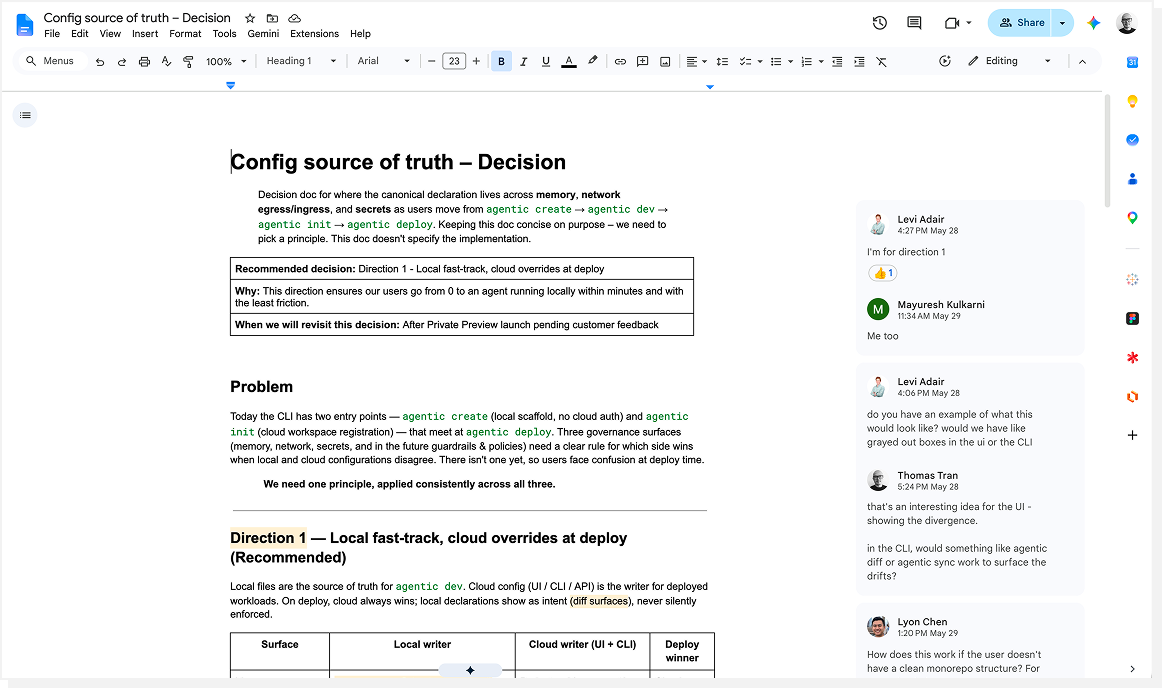Open Google Maps in side panel
The width and height of the screenshot is (1162, 688).
[1132, 217]
